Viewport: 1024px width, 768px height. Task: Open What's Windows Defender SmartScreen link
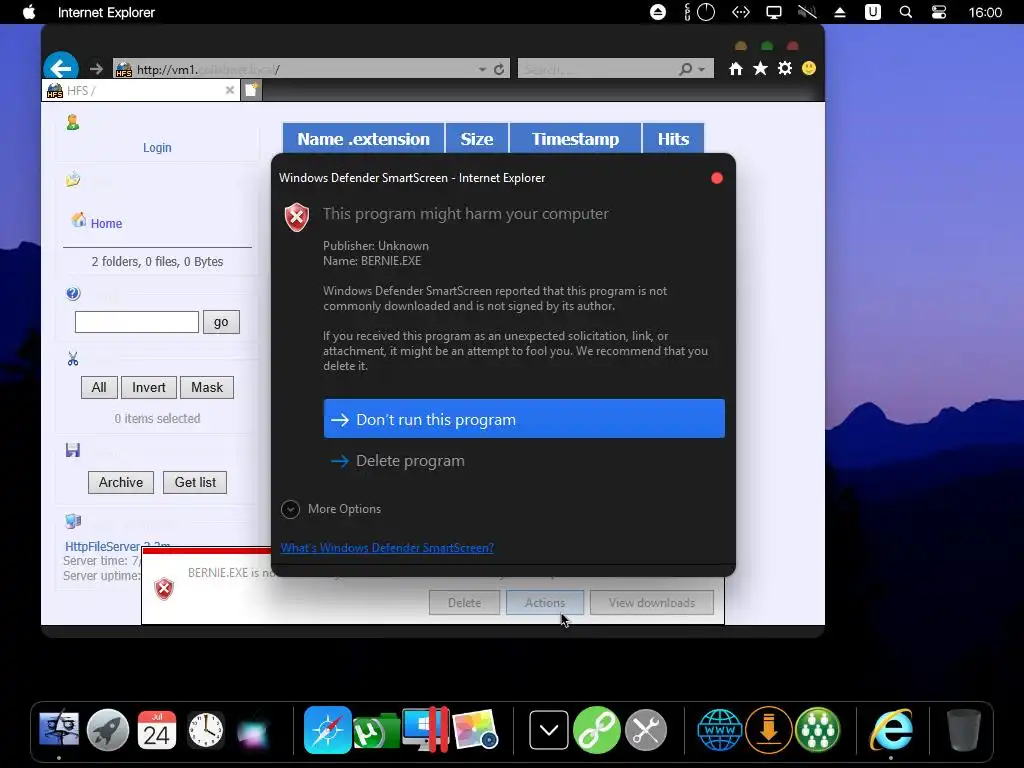pyautogui.click(x=387, y=547)
